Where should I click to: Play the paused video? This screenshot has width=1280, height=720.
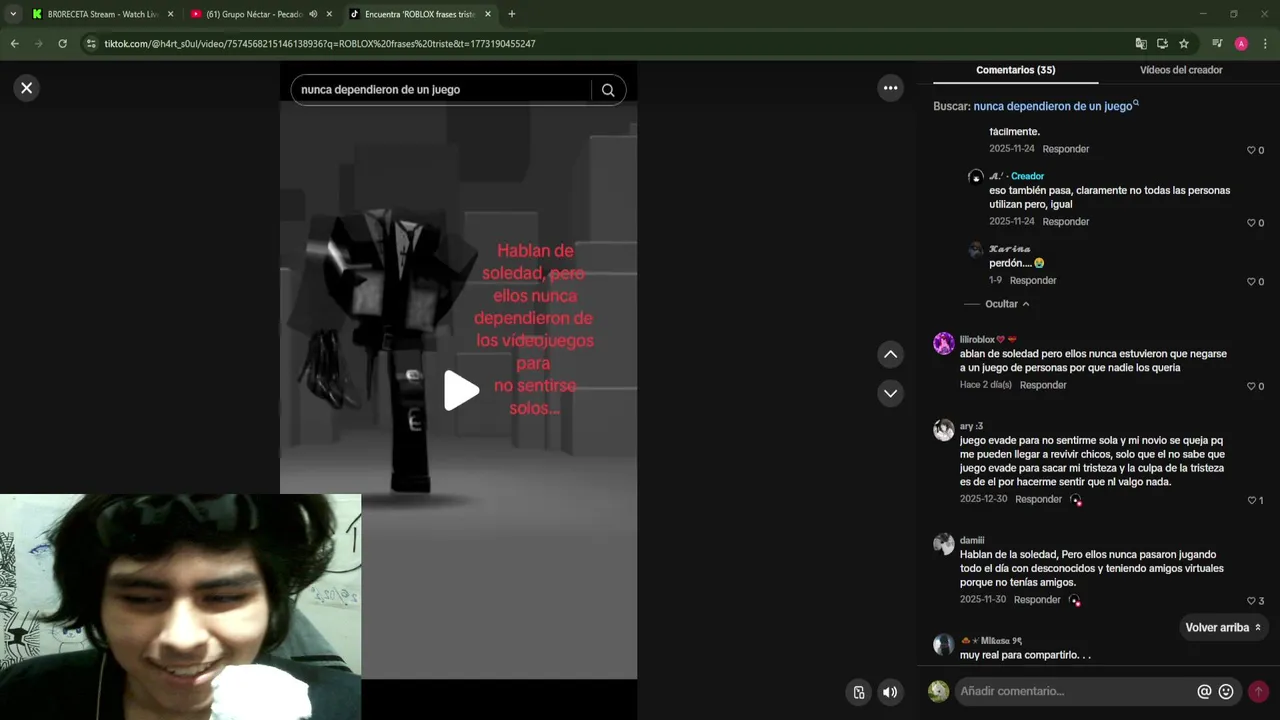click(x=460, y=391)
